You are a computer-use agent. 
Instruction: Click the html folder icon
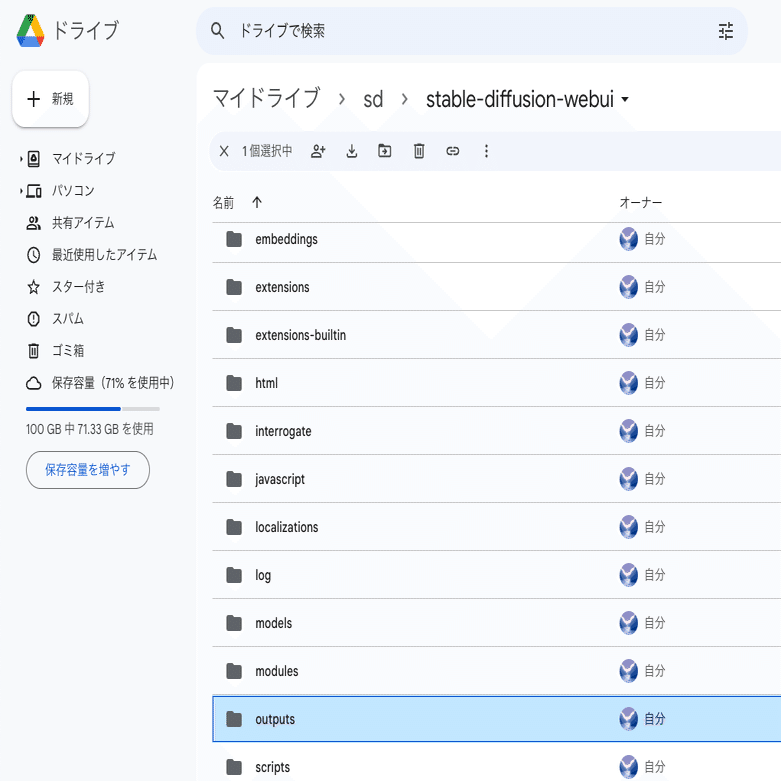[234, 383]
